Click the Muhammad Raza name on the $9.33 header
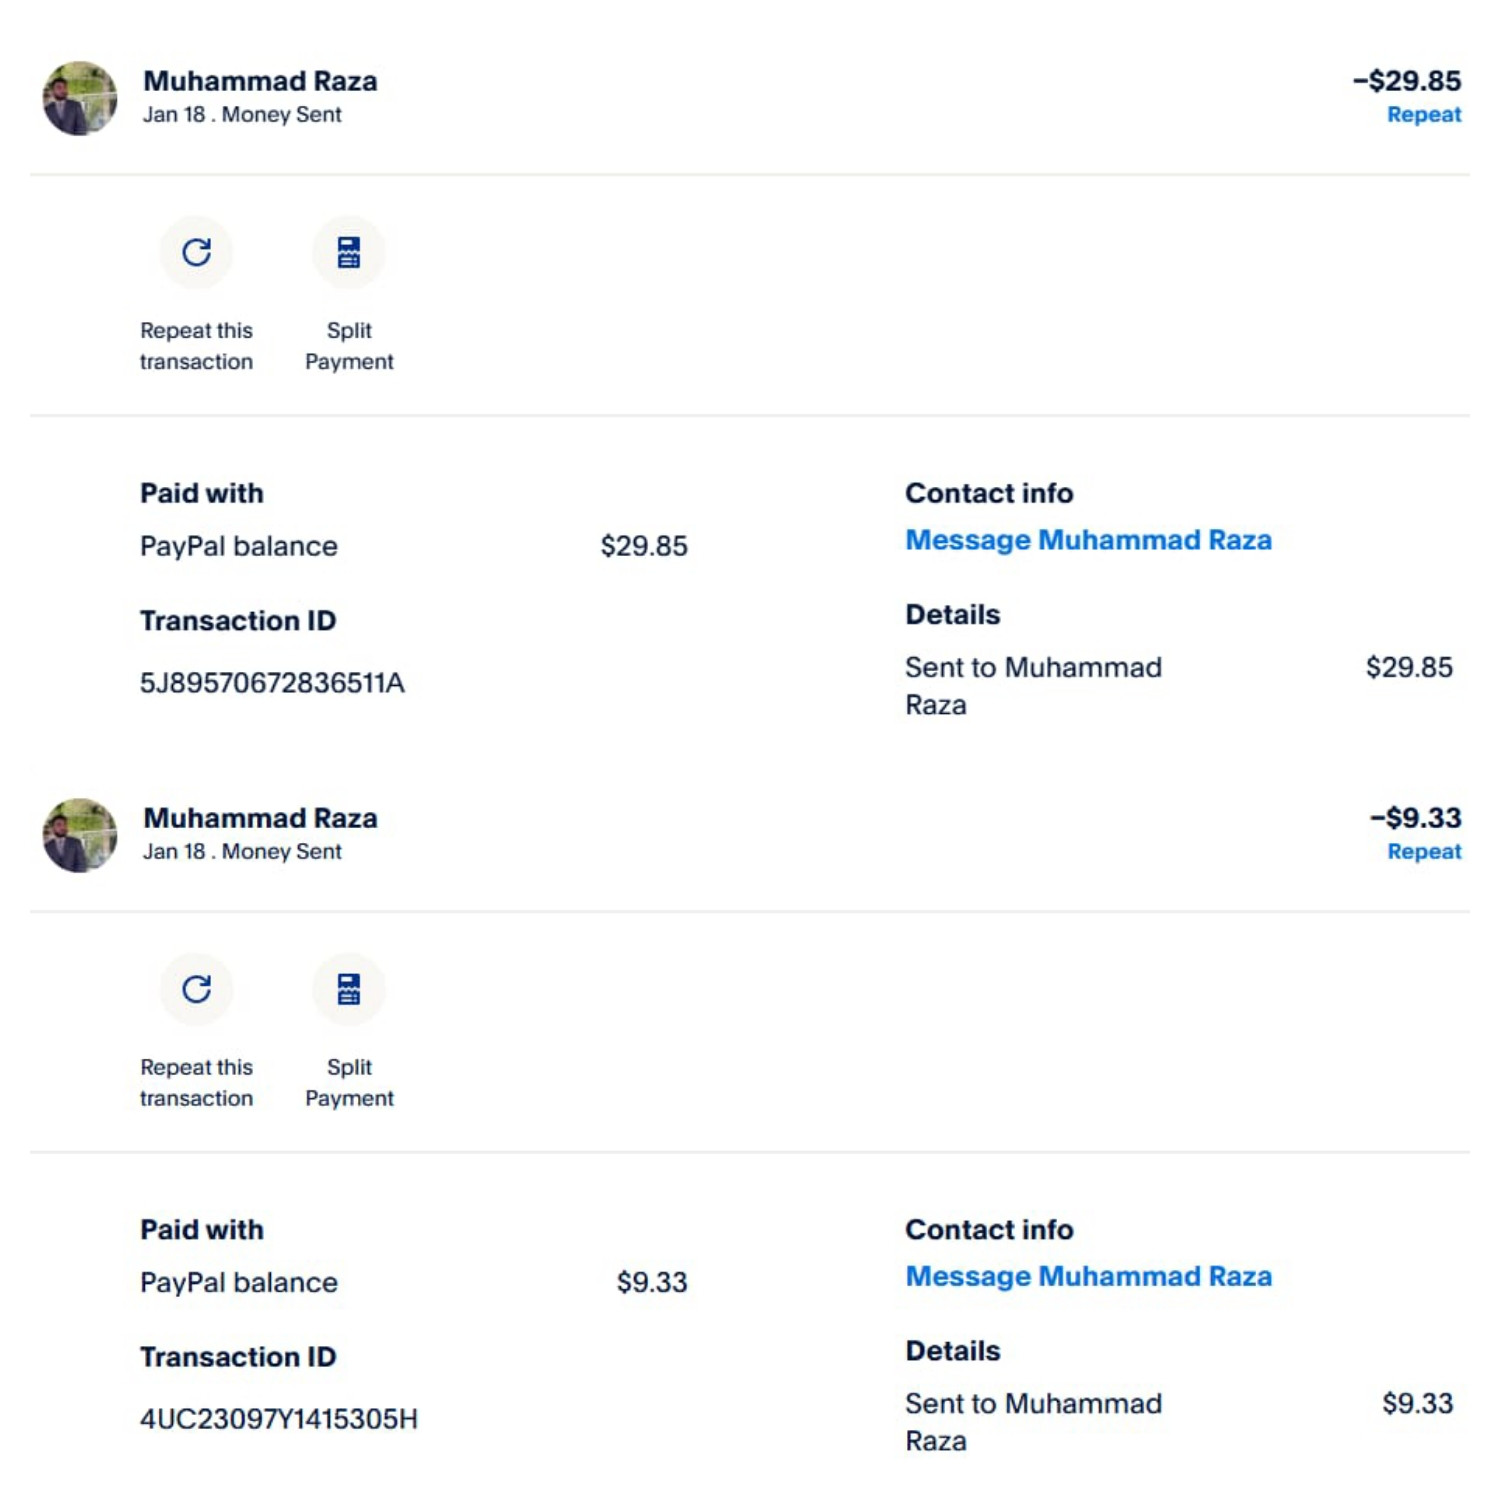Image resolution: width=1500 pixels, height=1500 pixels. pyautogui.click(x=260, y=818)
